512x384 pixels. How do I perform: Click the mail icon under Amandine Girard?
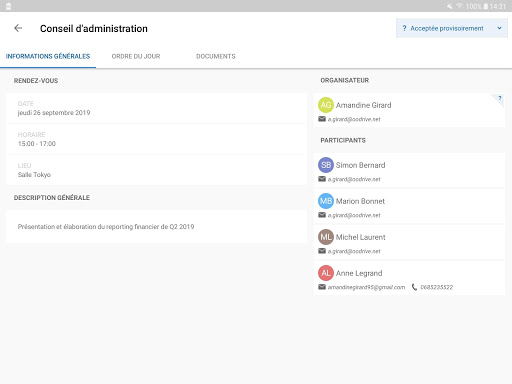coord(322,119)
